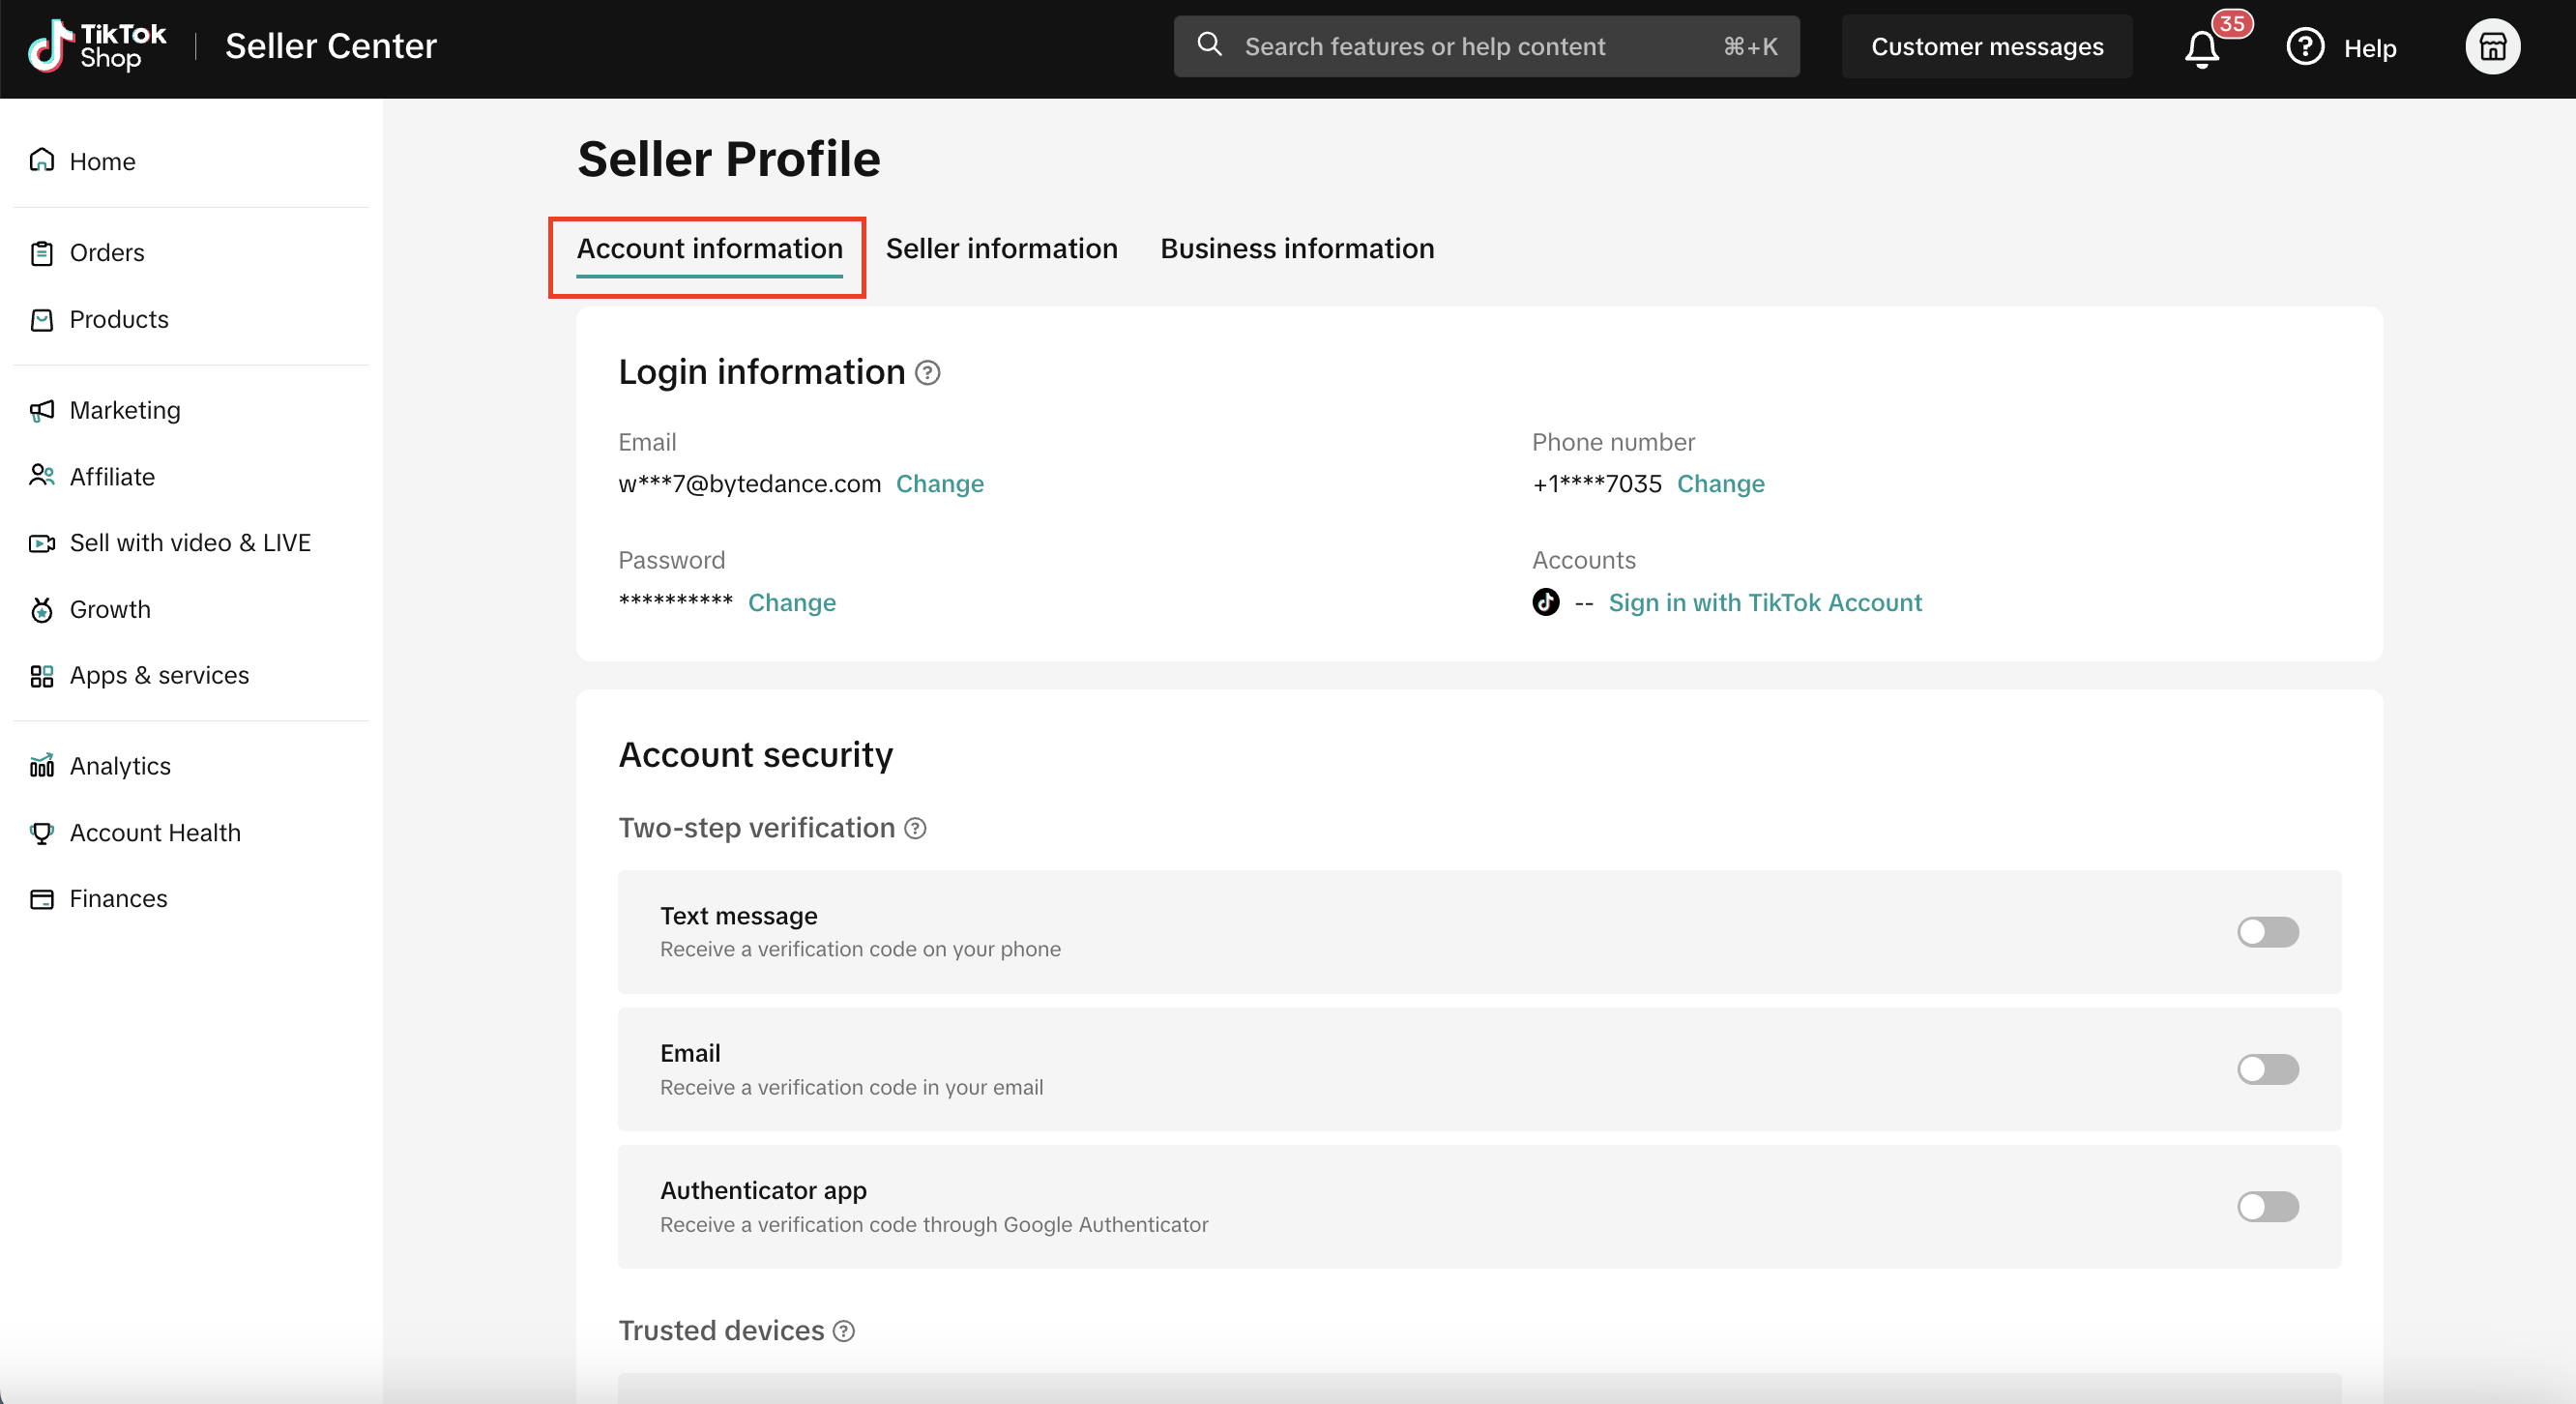Enable Text message verification toggle
Screen dimensions: 2576x1404
(2267, 932)
